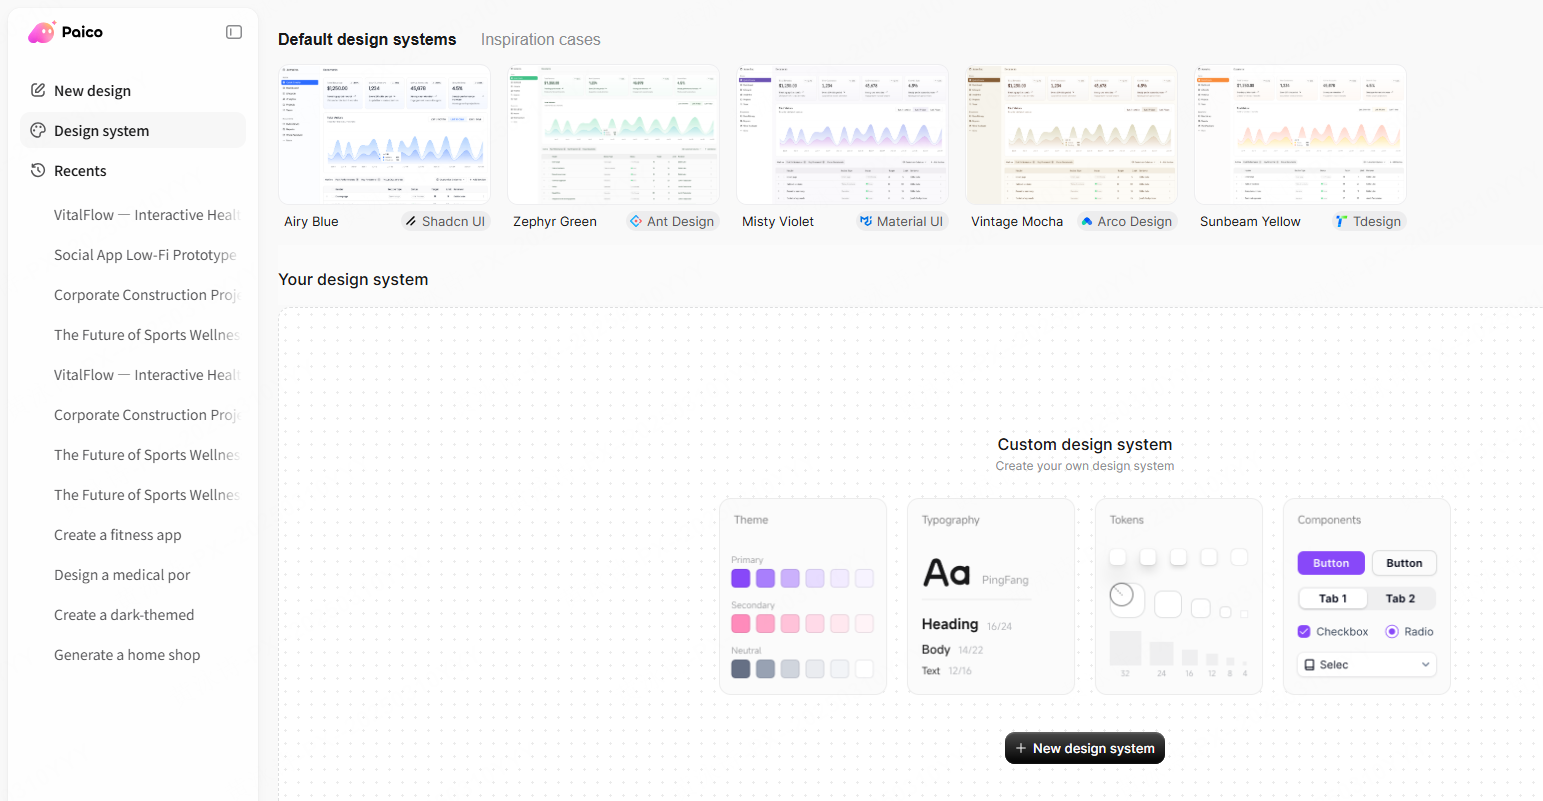Open the Recents section
The height and width of the screenshot is (801, 1543).
coord(133,170)
